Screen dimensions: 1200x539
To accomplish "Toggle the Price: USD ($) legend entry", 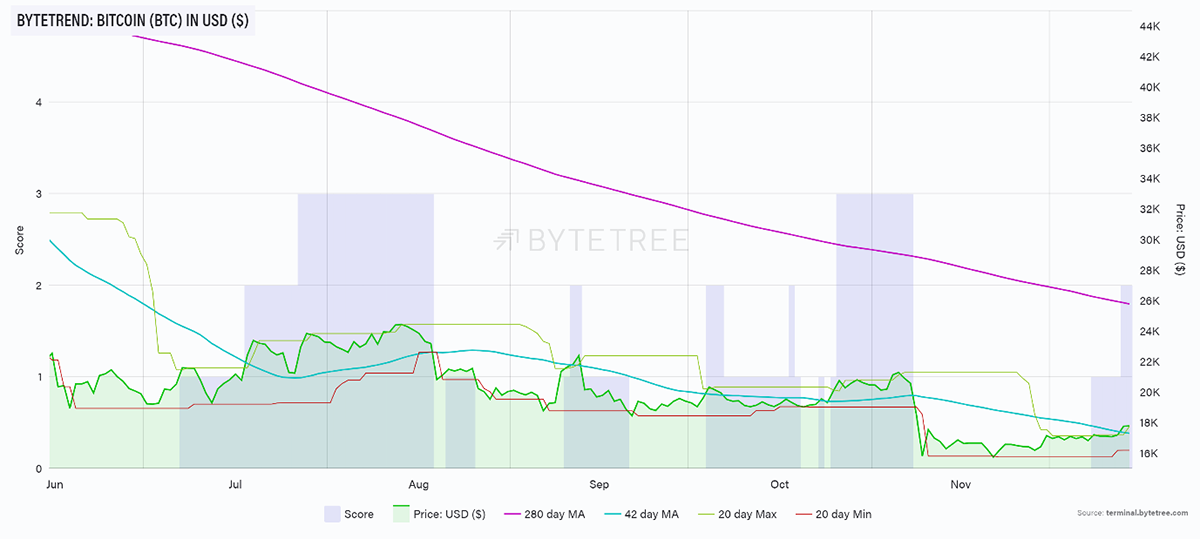I will [x=440, y=514].
